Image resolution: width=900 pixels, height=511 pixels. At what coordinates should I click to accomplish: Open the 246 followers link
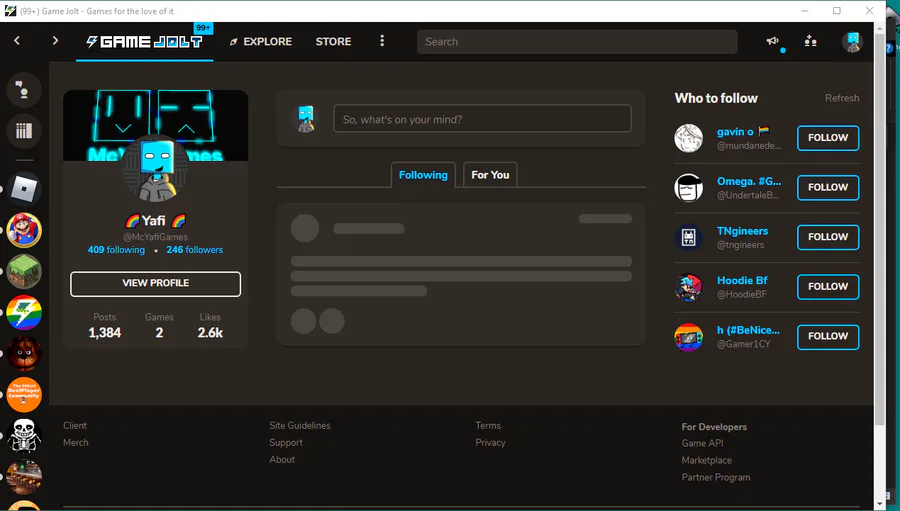click(195, 250)
